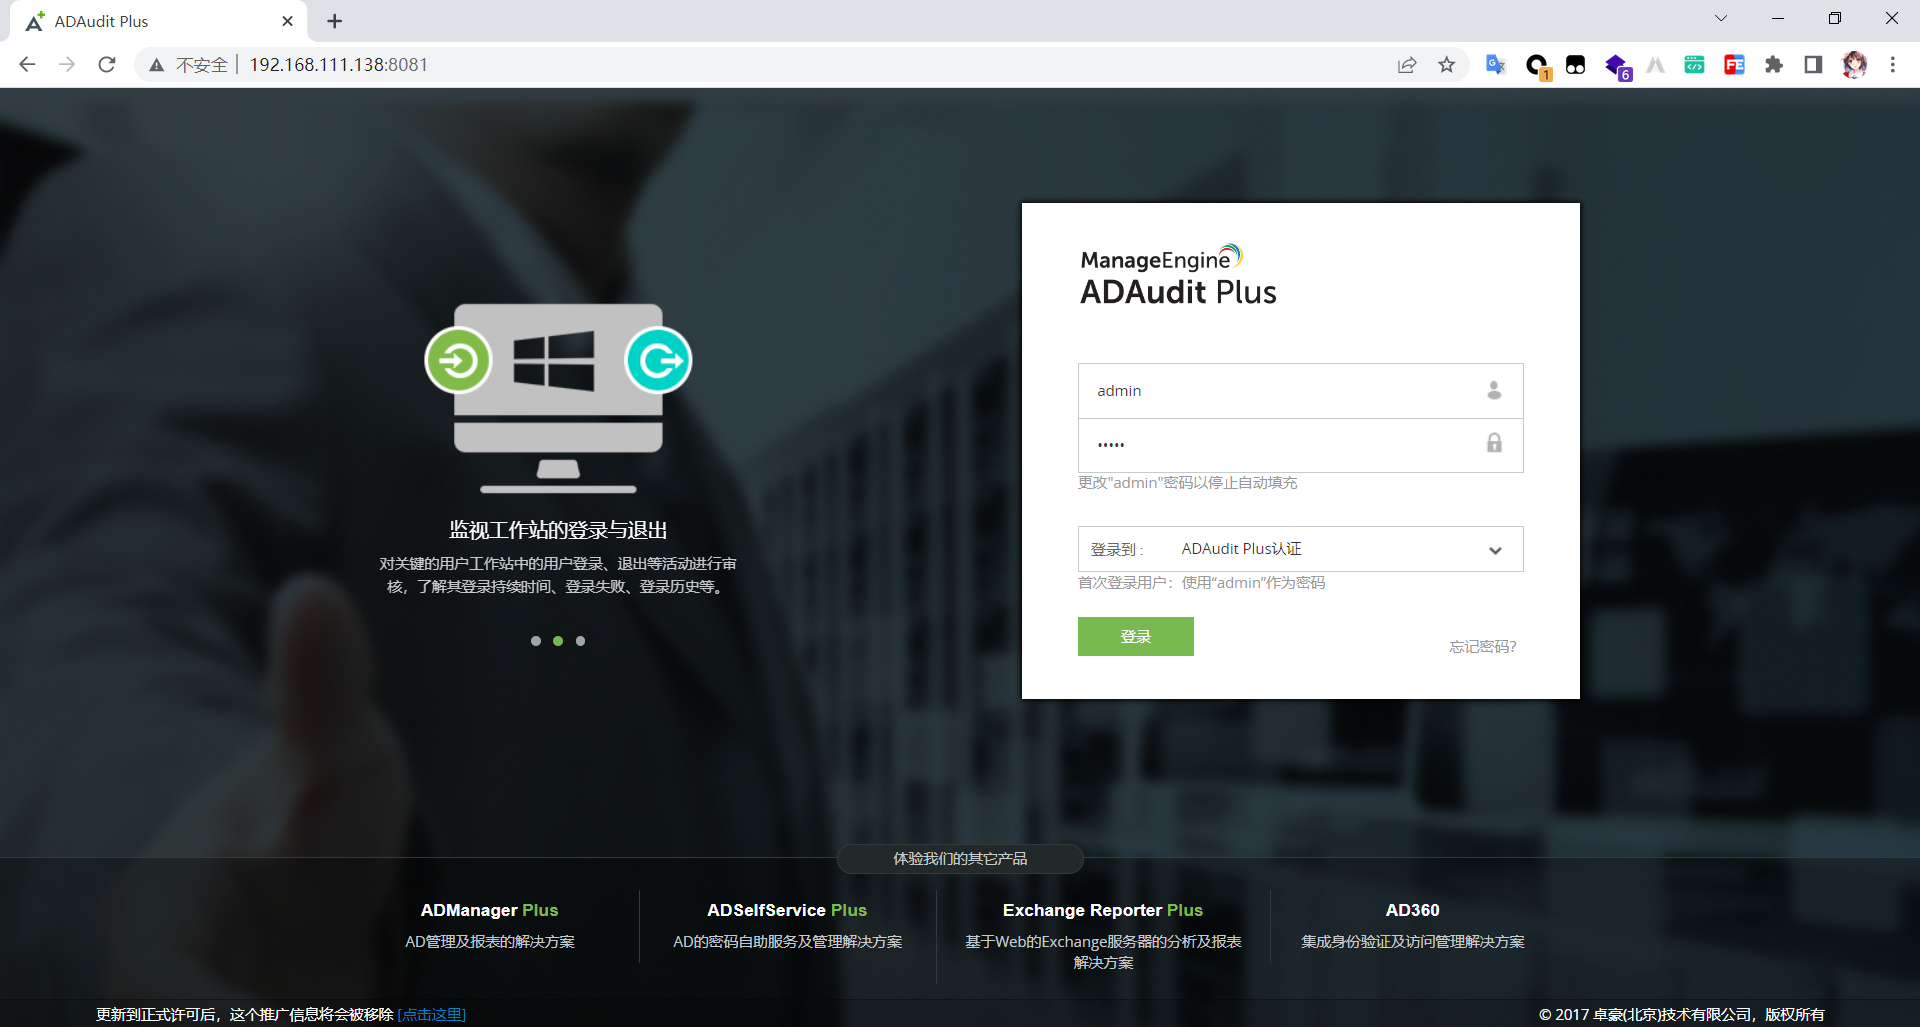
Task: Open the black circle extension with badge 1
Action: 1537,66
